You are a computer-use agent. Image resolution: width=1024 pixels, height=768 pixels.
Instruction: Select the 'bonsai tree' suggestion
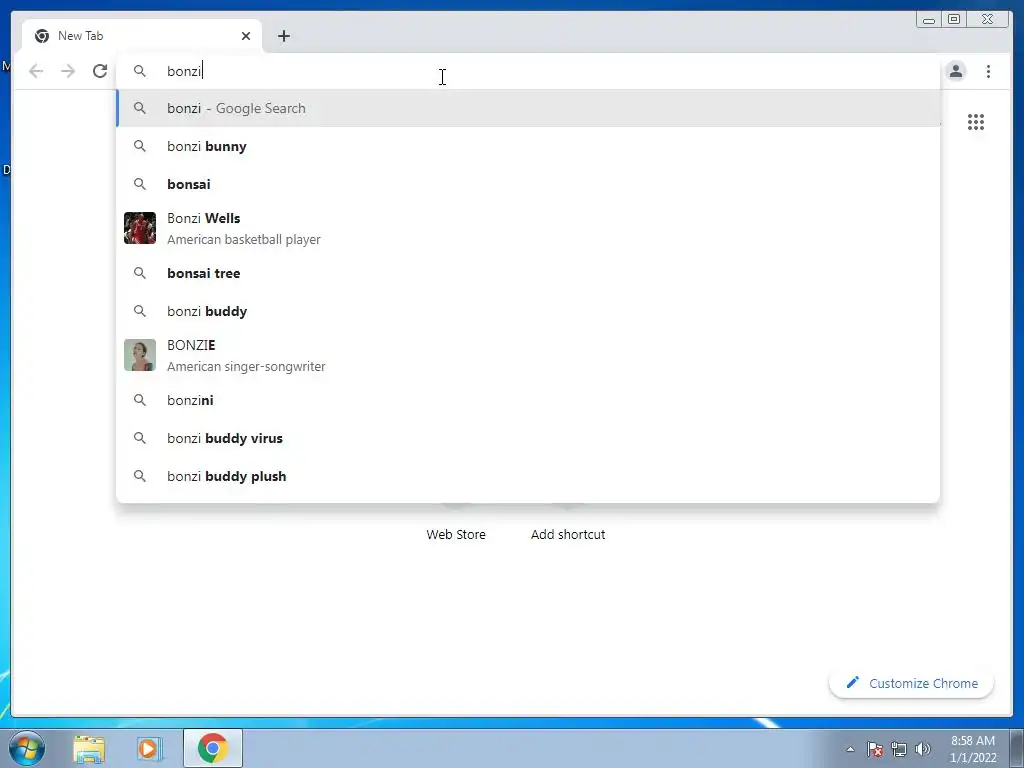tap(528, 273)
